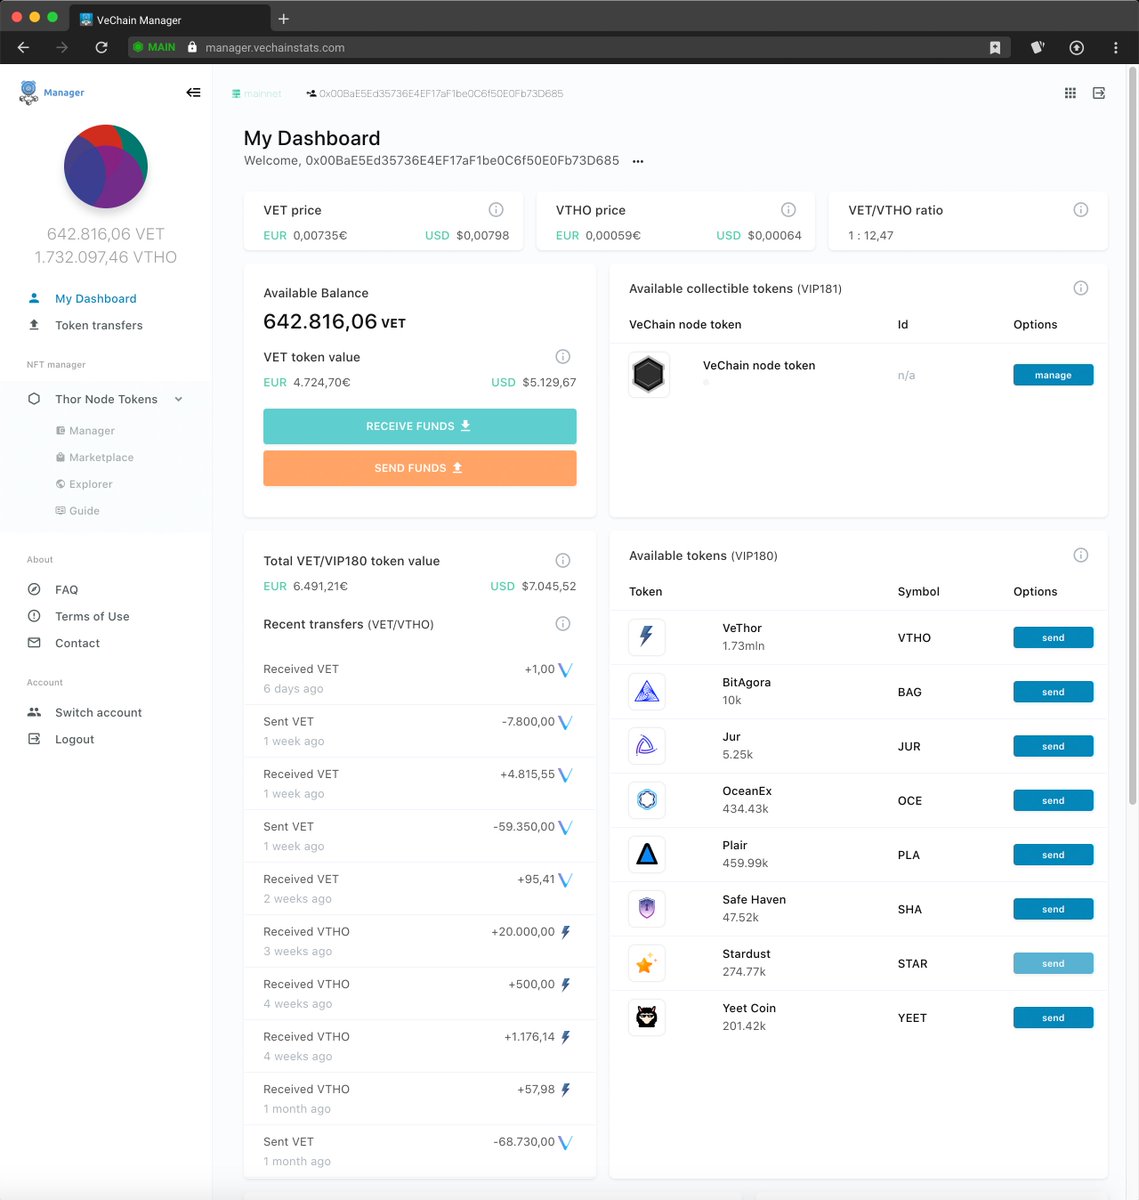Bookmark this page in address bar
Viewport: 1139px width, 1200px height.
(995, 47)
